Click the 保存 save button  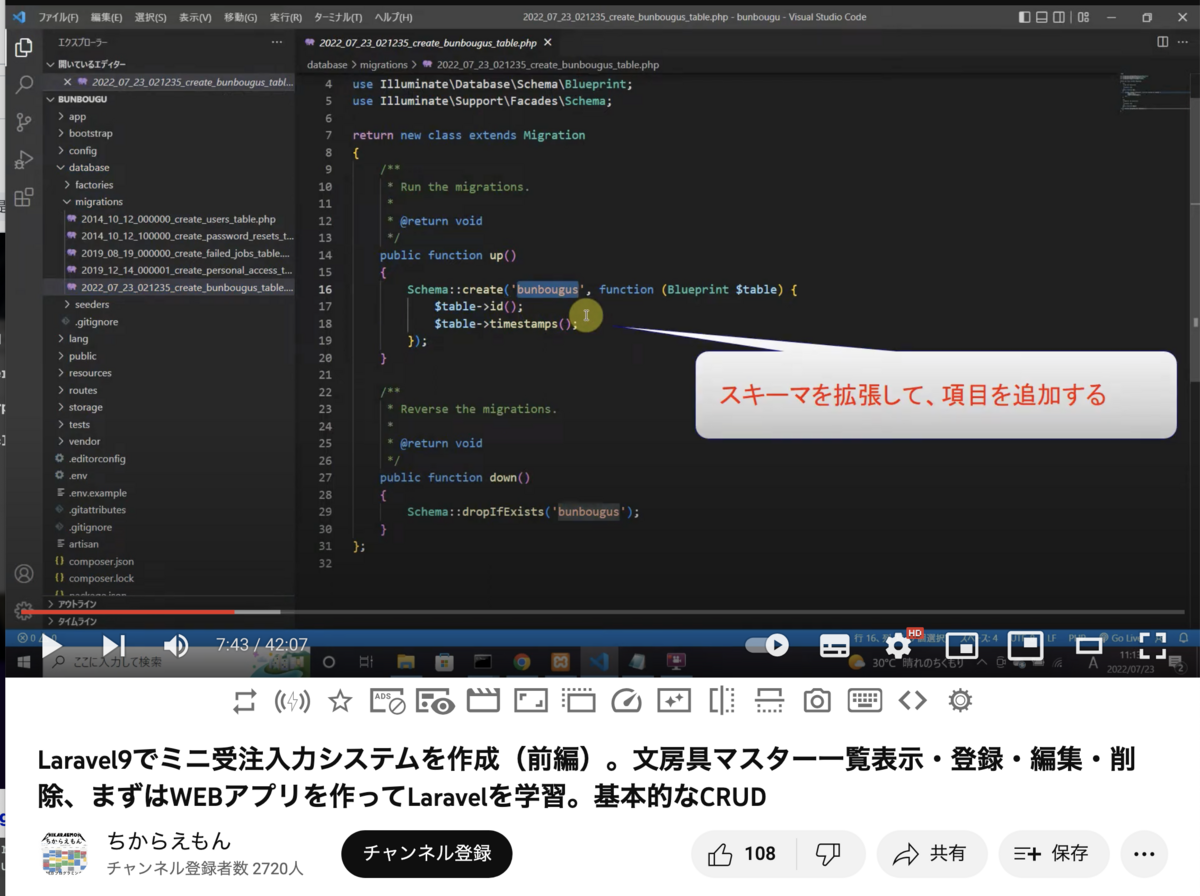[1053, 854]
